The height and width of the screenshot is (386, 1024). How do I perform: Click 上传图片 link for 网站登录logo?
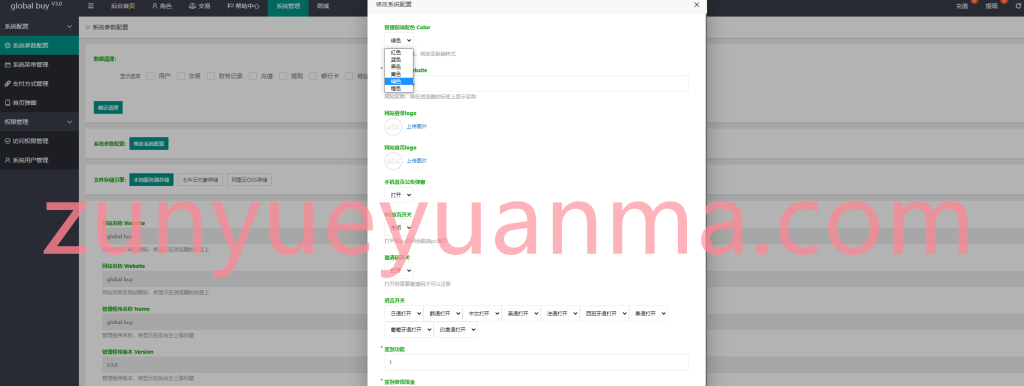click(417, 126)
